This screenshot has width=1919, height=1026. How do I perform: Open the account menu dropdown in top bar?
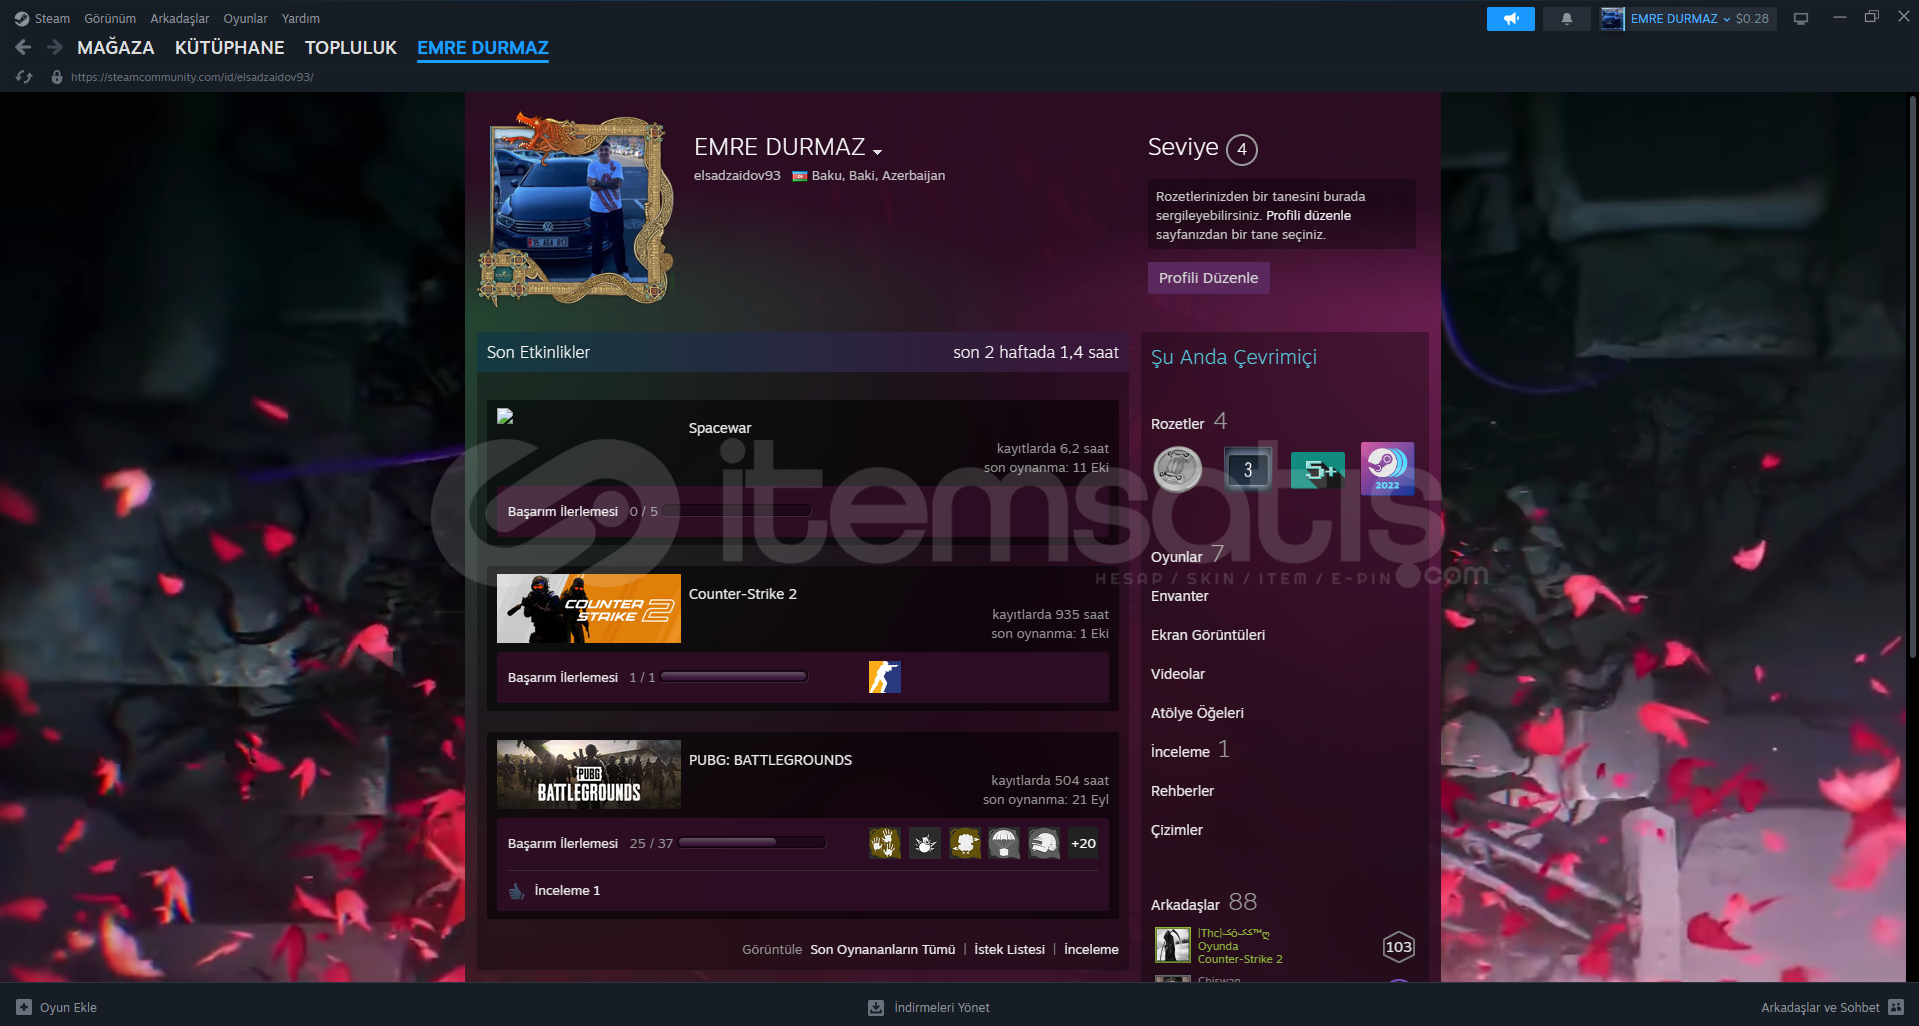tap(1727, 19)
